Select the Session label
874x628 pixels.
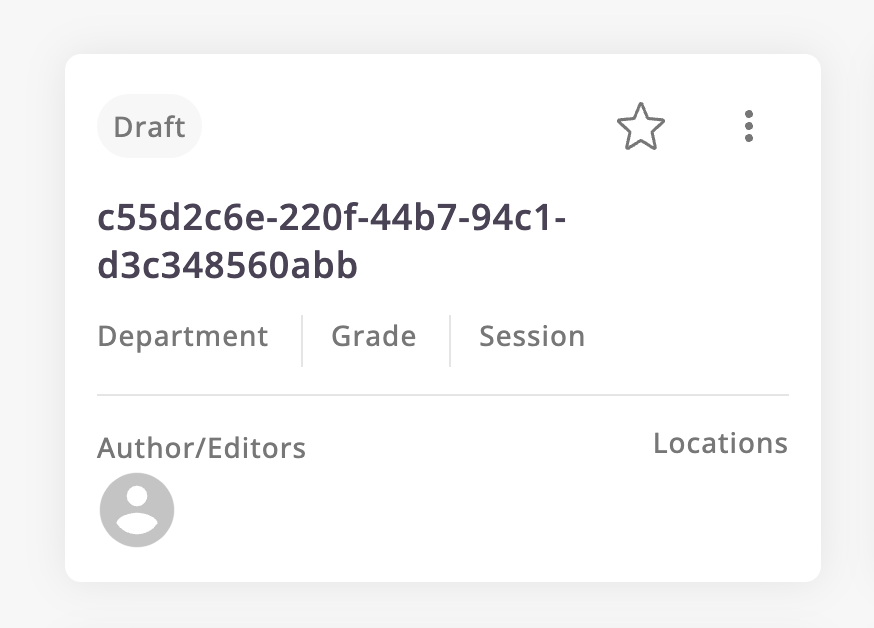531,336
